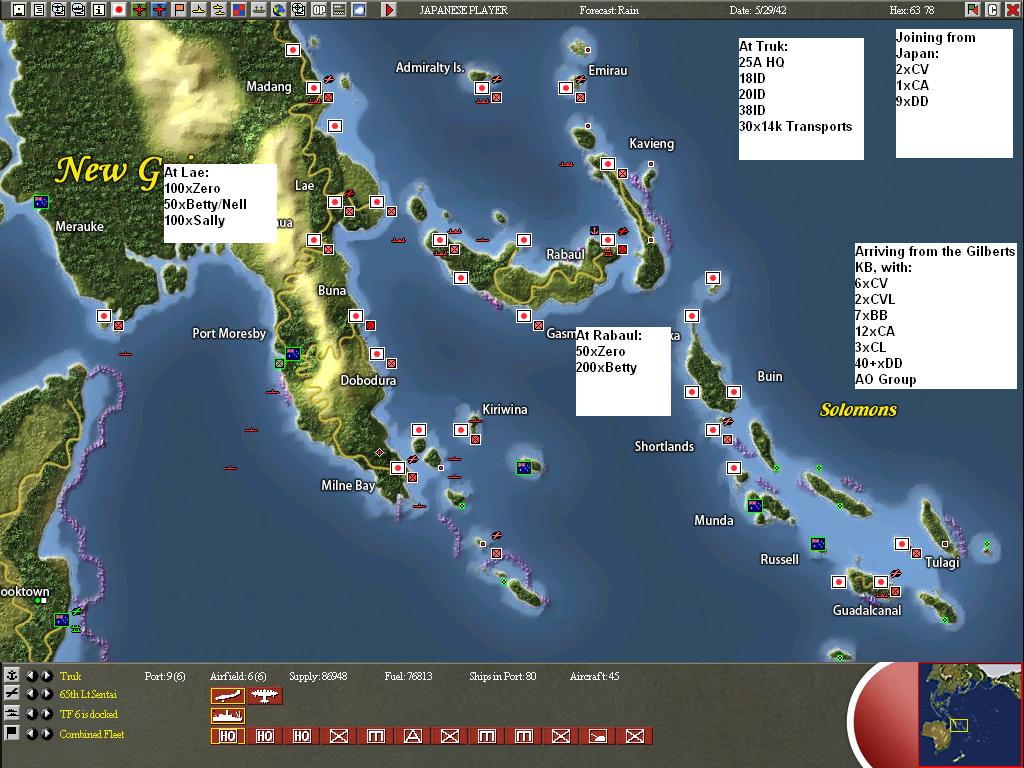Click the Rabaul base marker on map

click(x=608, y=240)
